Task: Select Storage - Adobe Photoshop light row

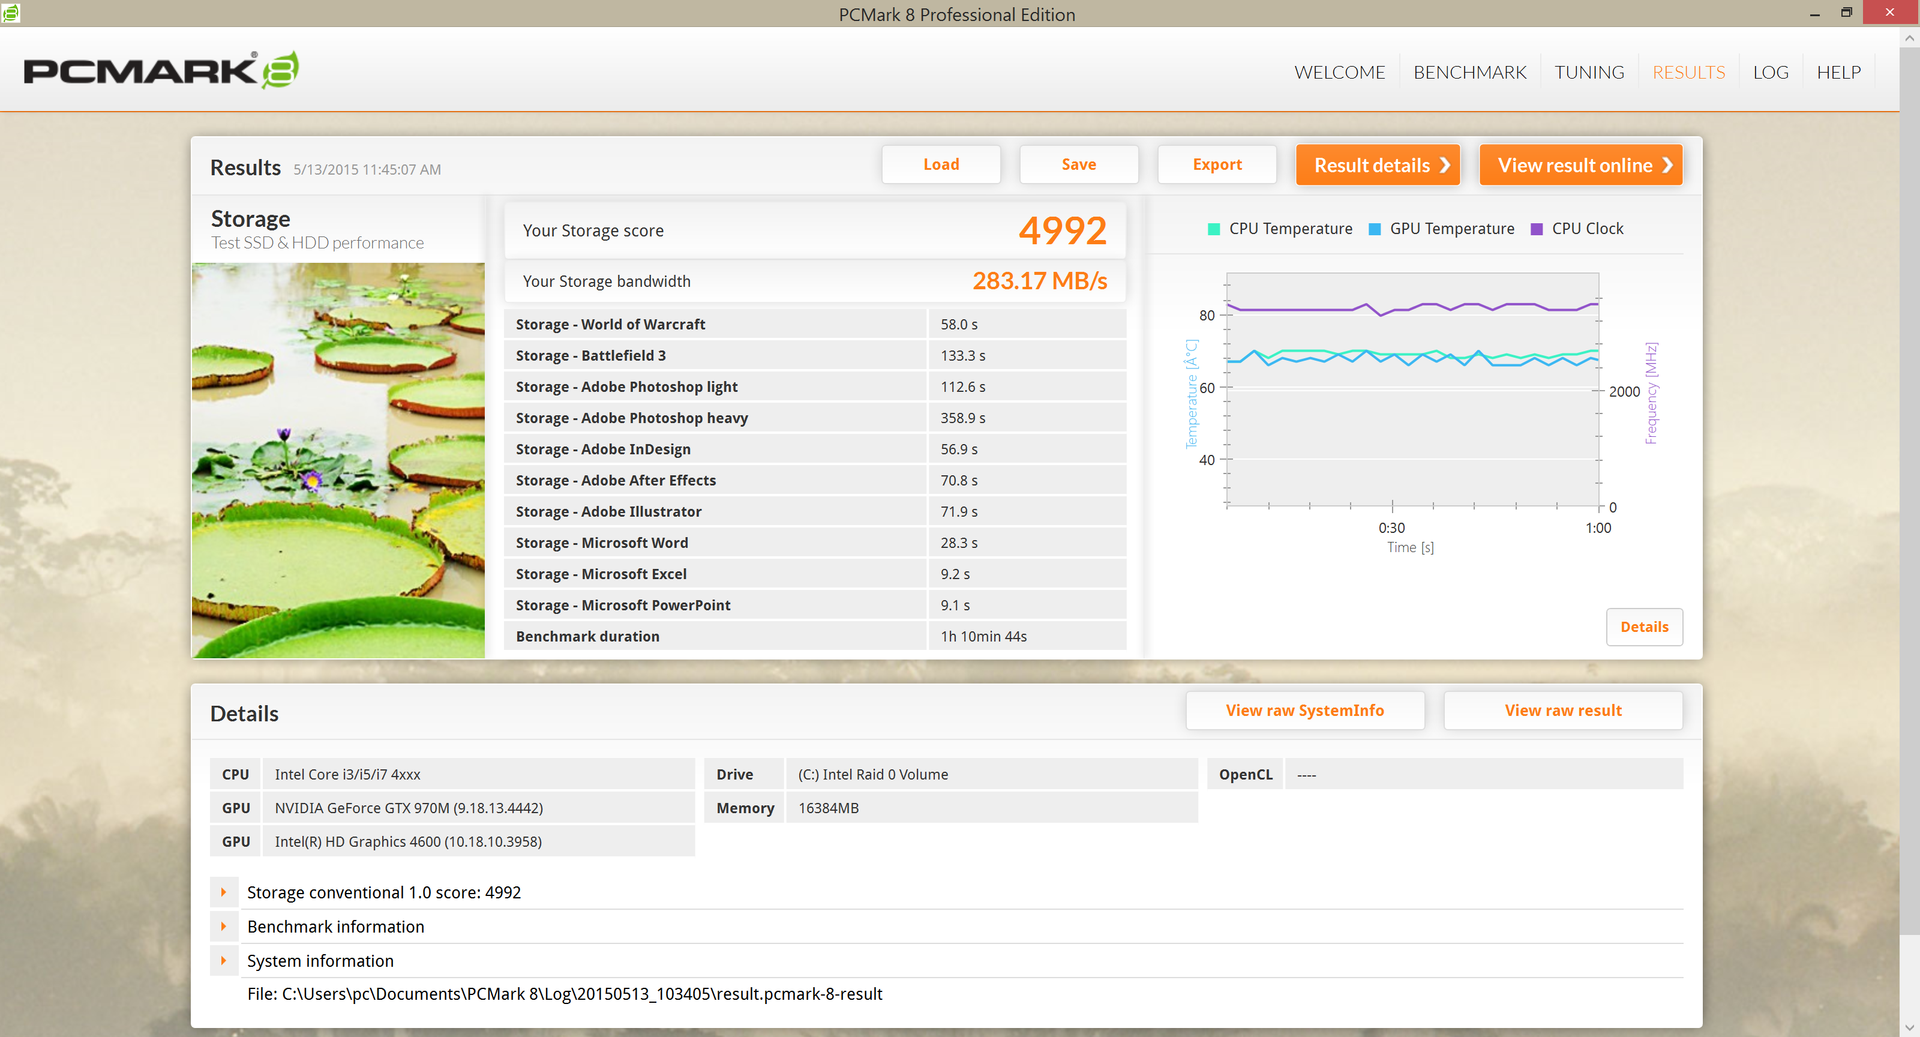Action: [815, 386]
